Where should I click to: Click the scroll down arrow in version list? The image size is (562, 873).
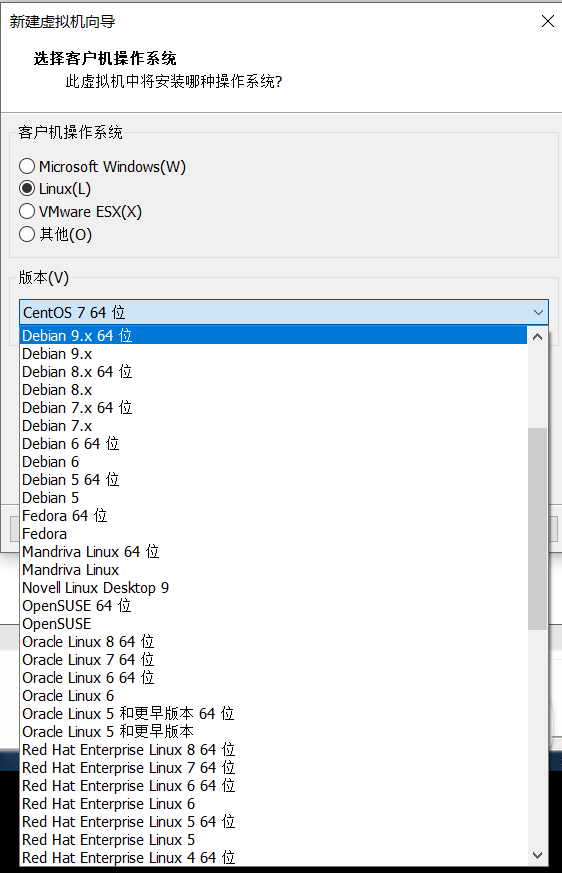537,855
